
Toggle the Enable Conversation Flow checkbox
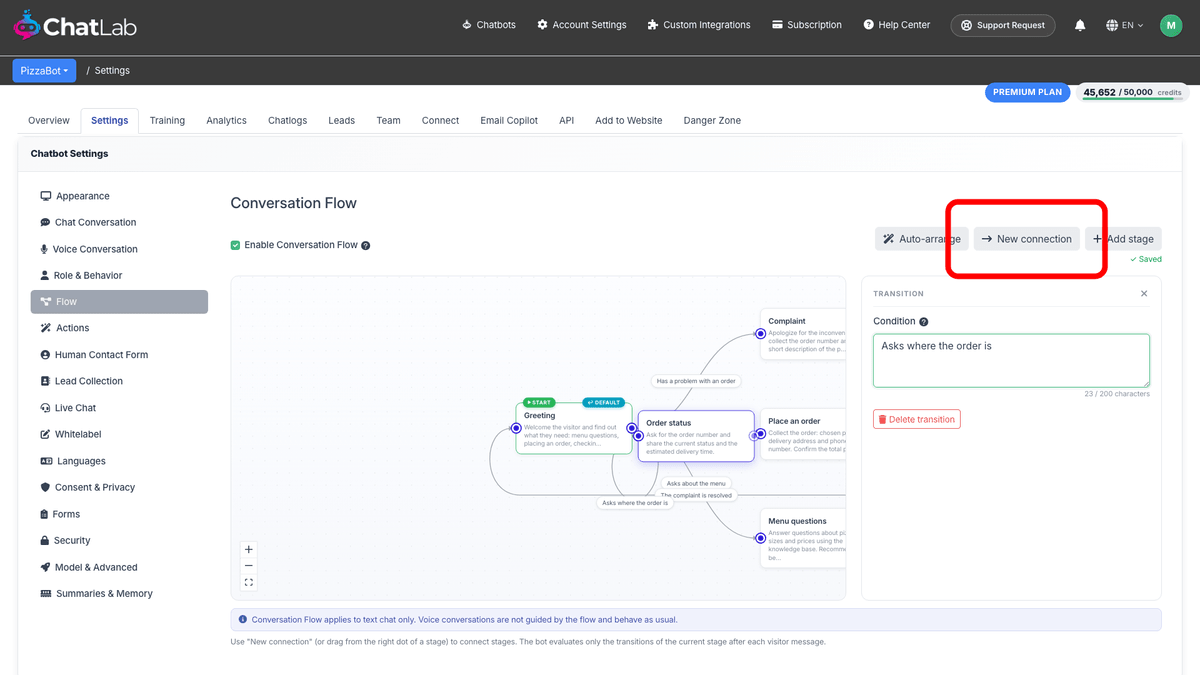point(236,245)
